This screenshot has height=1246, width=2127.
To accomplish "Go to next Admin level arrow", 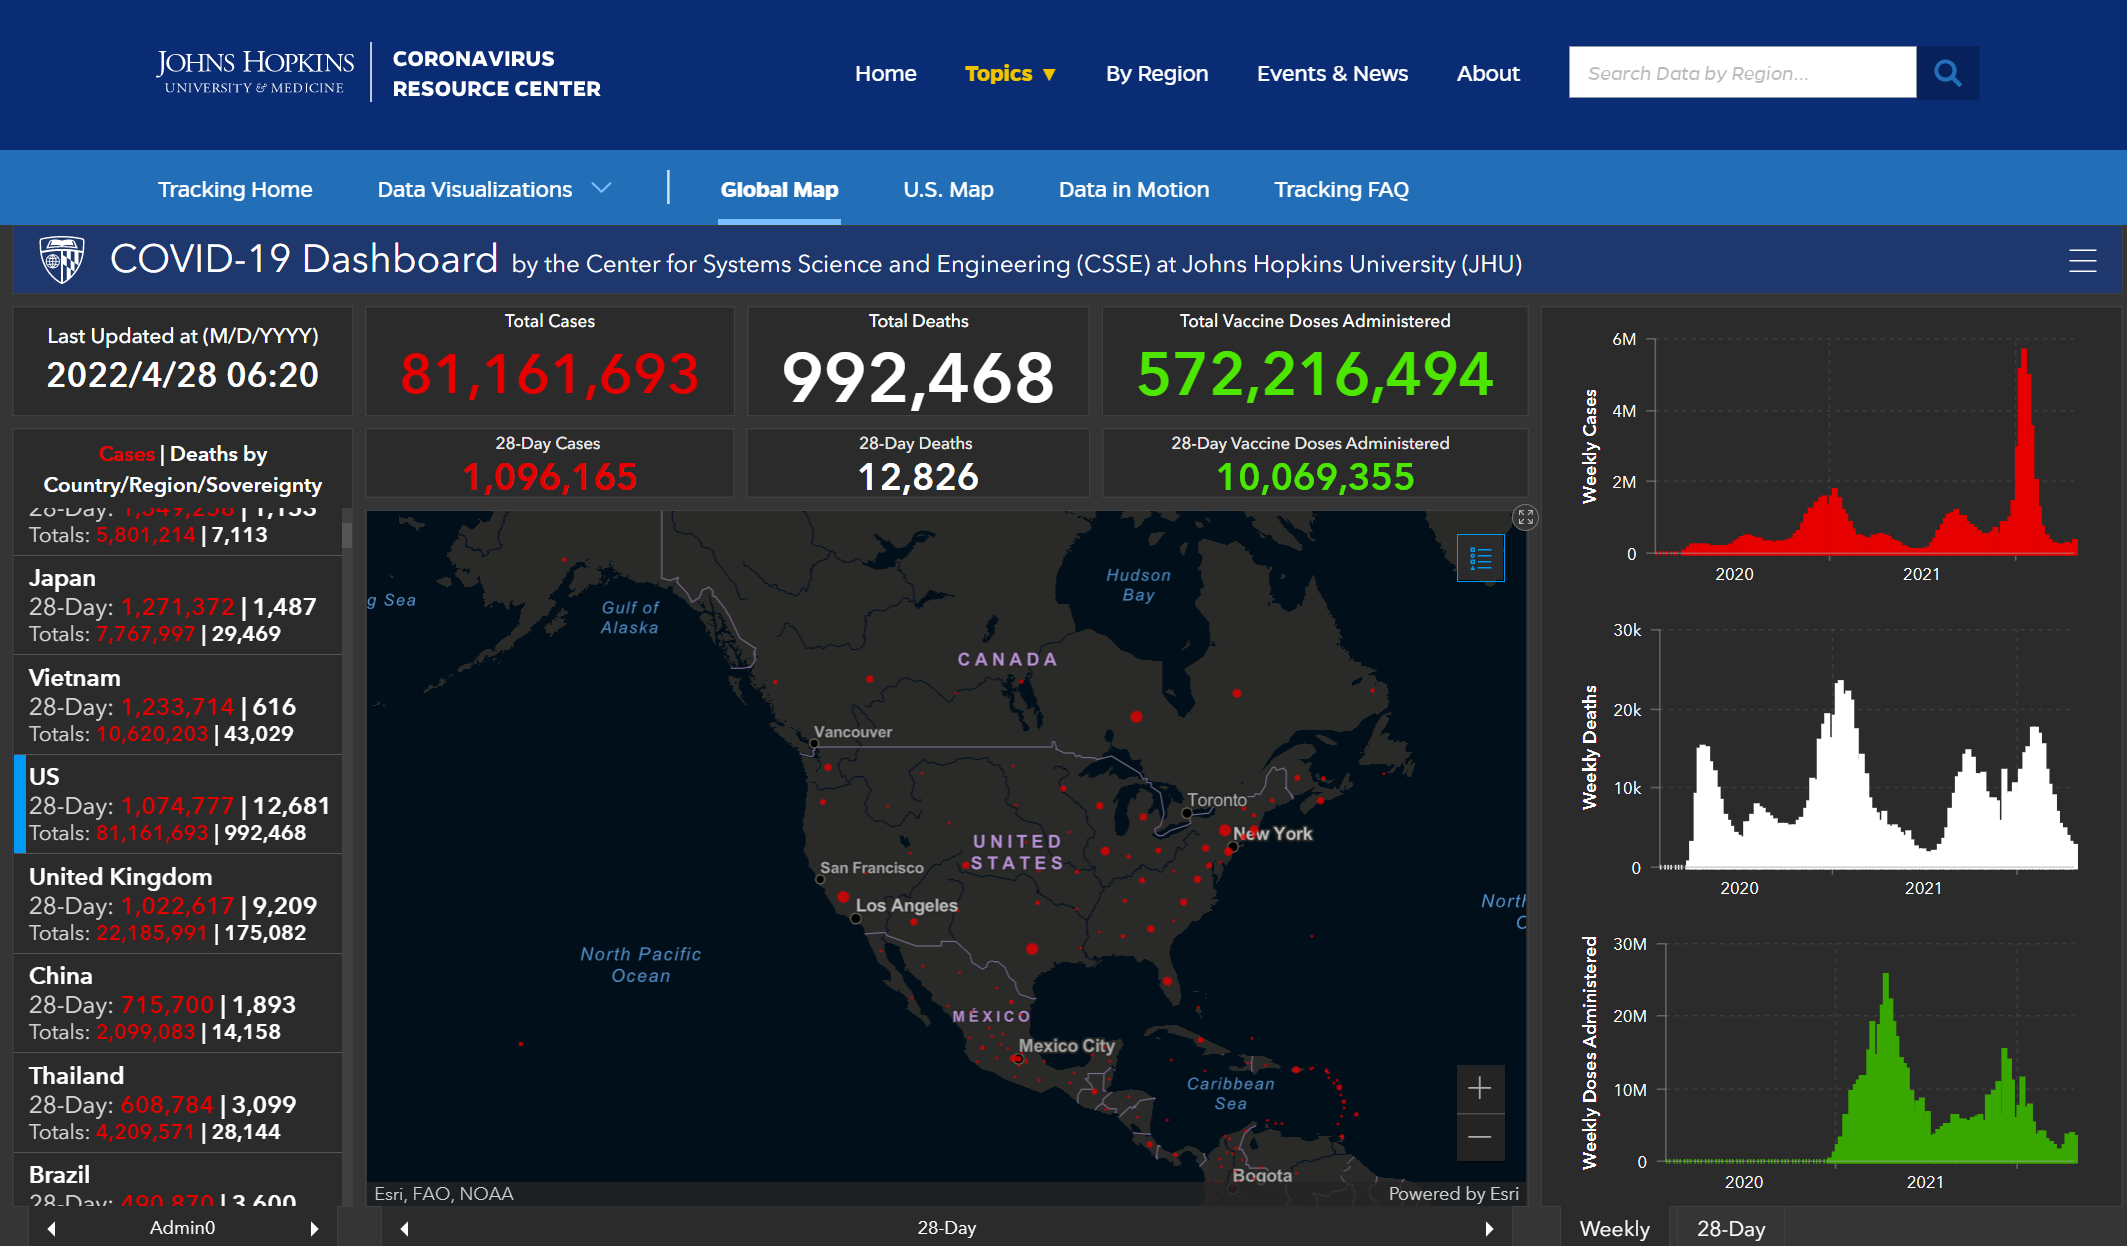I will click(x=314, y=1228).
